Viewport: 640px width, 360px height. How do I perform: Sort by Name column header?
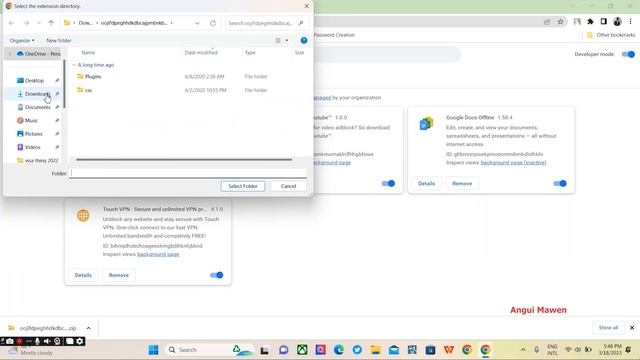pos(88,53)
